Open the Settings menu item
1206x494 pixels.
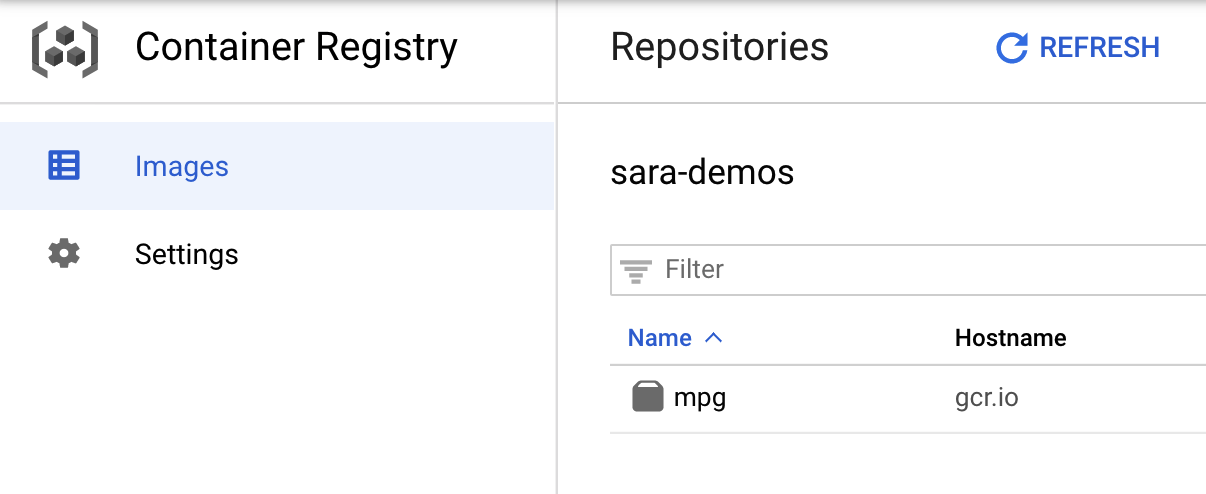tap(187, 254)
